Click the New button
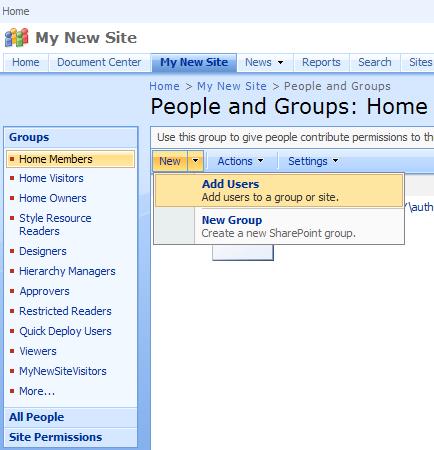The image size is (434, 450). [170, 161]
